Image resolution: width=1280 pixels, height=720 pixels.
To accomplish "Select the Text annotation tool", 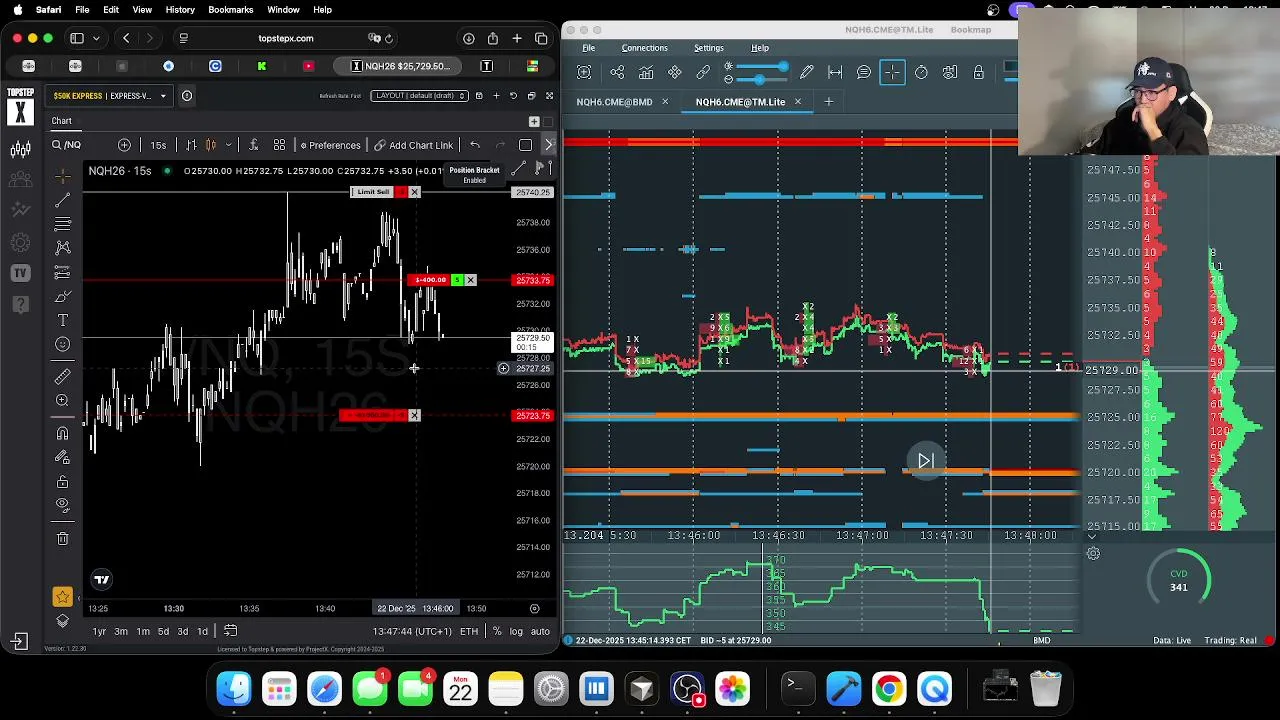I will 62,320.
